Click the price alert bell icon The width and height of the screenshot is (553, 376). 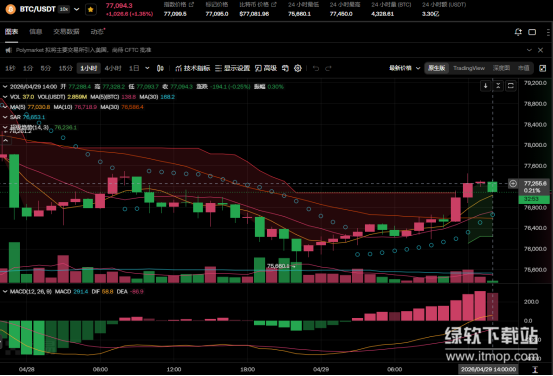click(518, 32)
